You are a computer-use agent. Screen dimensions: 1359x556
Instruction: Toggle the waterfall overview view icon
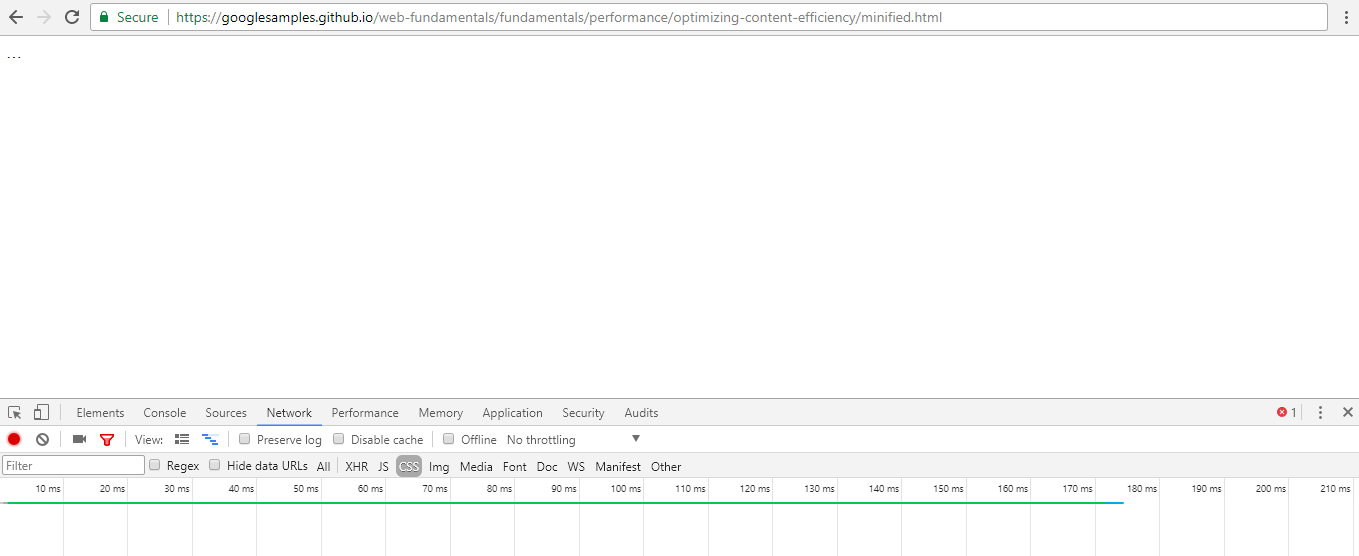pos(210,439)
